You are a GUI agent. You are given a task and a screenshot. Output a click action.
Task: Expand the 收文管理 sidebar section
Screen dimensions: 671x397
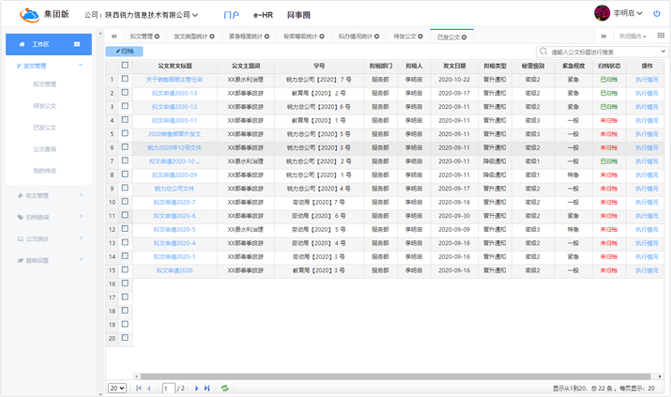81,195
